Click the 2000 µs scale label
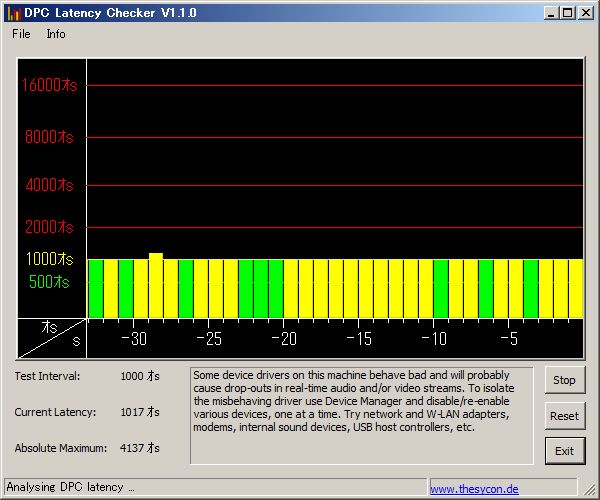Viewport: 600px width, 500px height. coord(49,227)
